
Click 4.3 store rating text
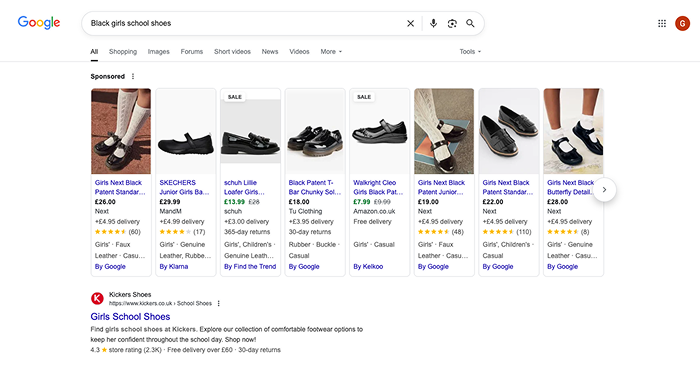(126, 350)
